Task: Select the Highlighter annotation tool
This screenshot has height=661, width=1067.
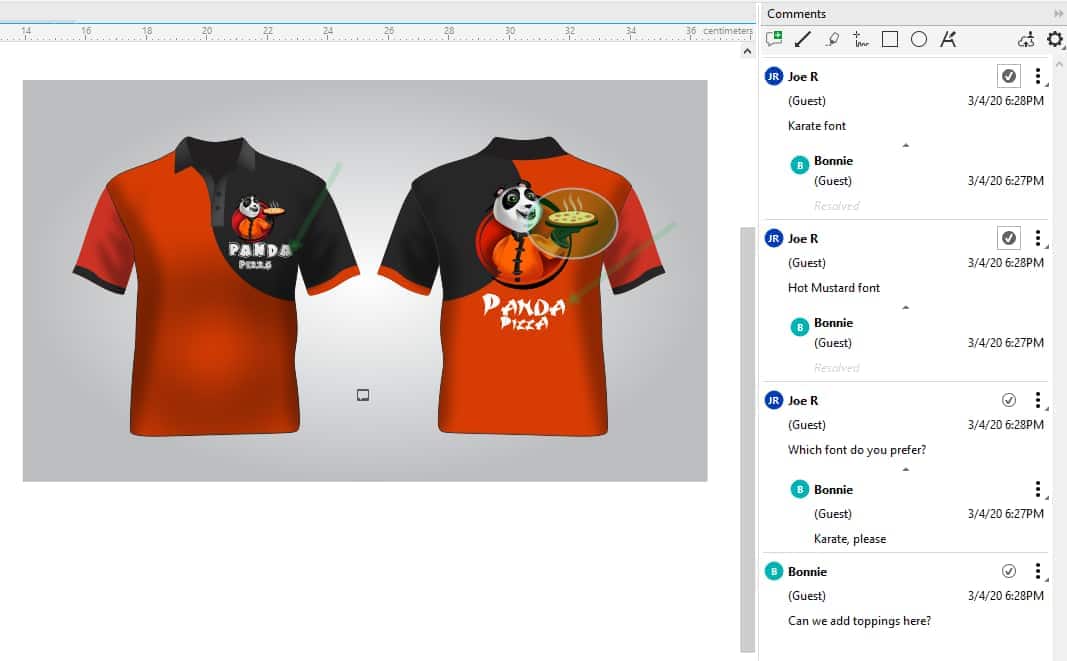Action: (x=831, y=39)
